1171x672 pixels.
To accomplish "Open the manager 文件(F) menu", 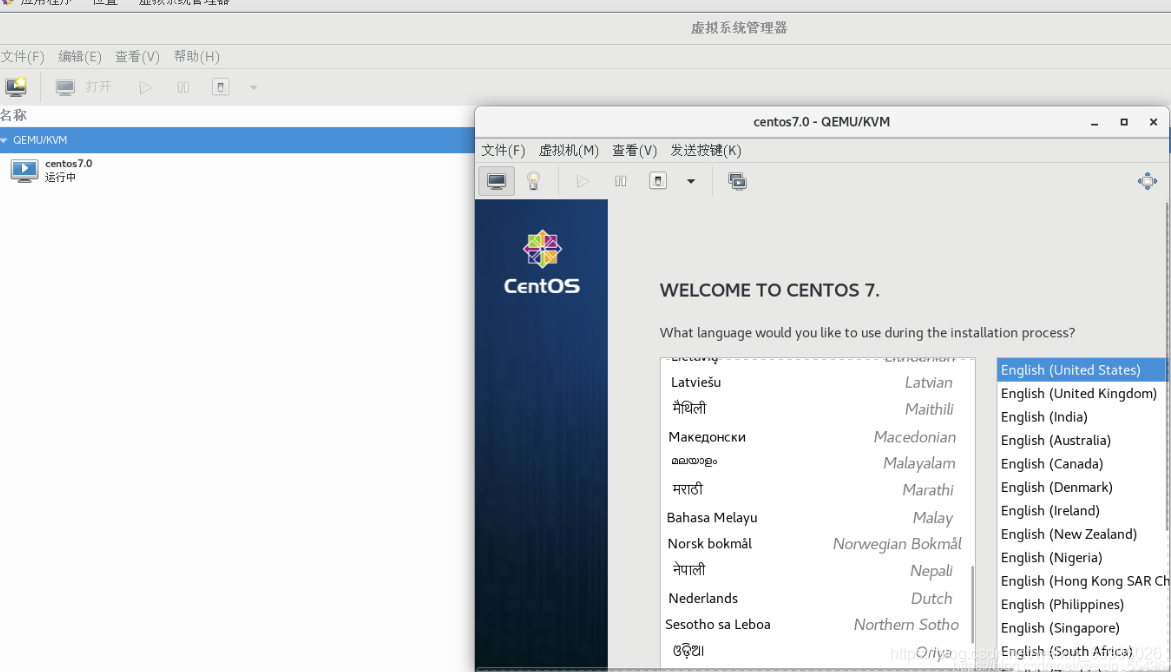I will (22, 57).
